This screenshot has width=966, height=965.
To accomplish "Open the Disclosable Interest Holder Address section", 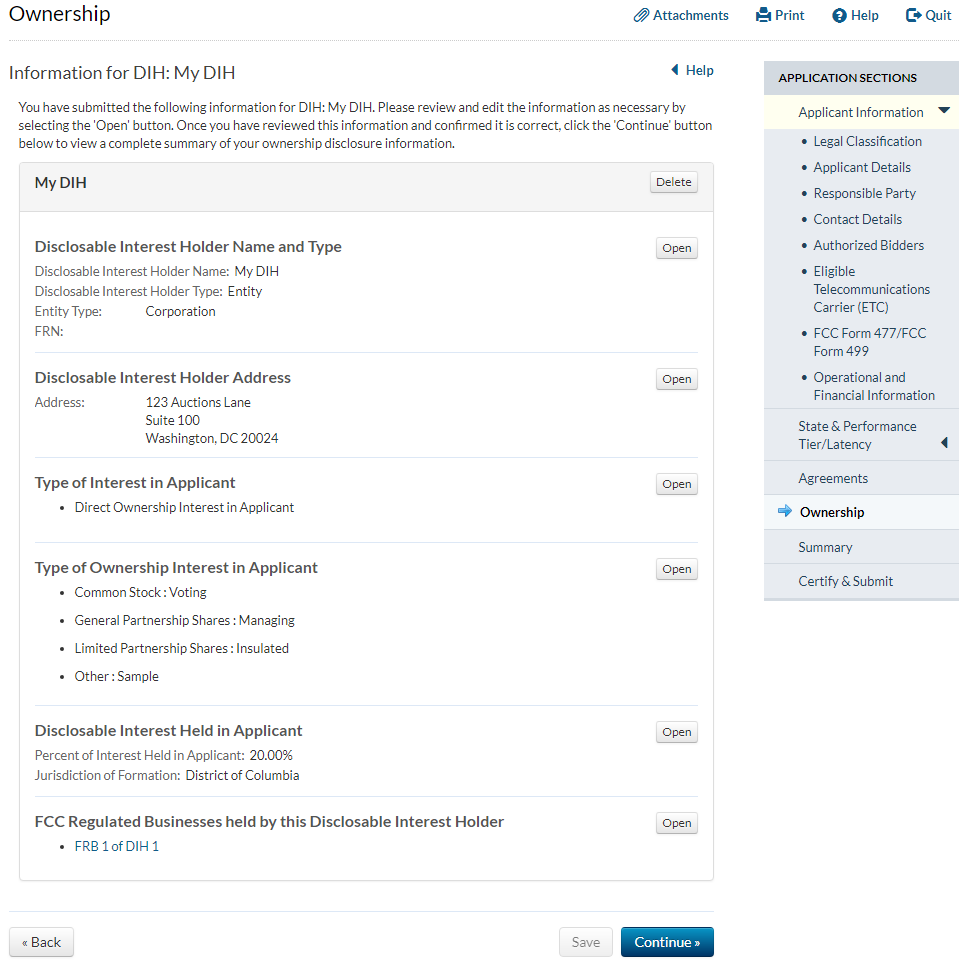I will point(676,379).
